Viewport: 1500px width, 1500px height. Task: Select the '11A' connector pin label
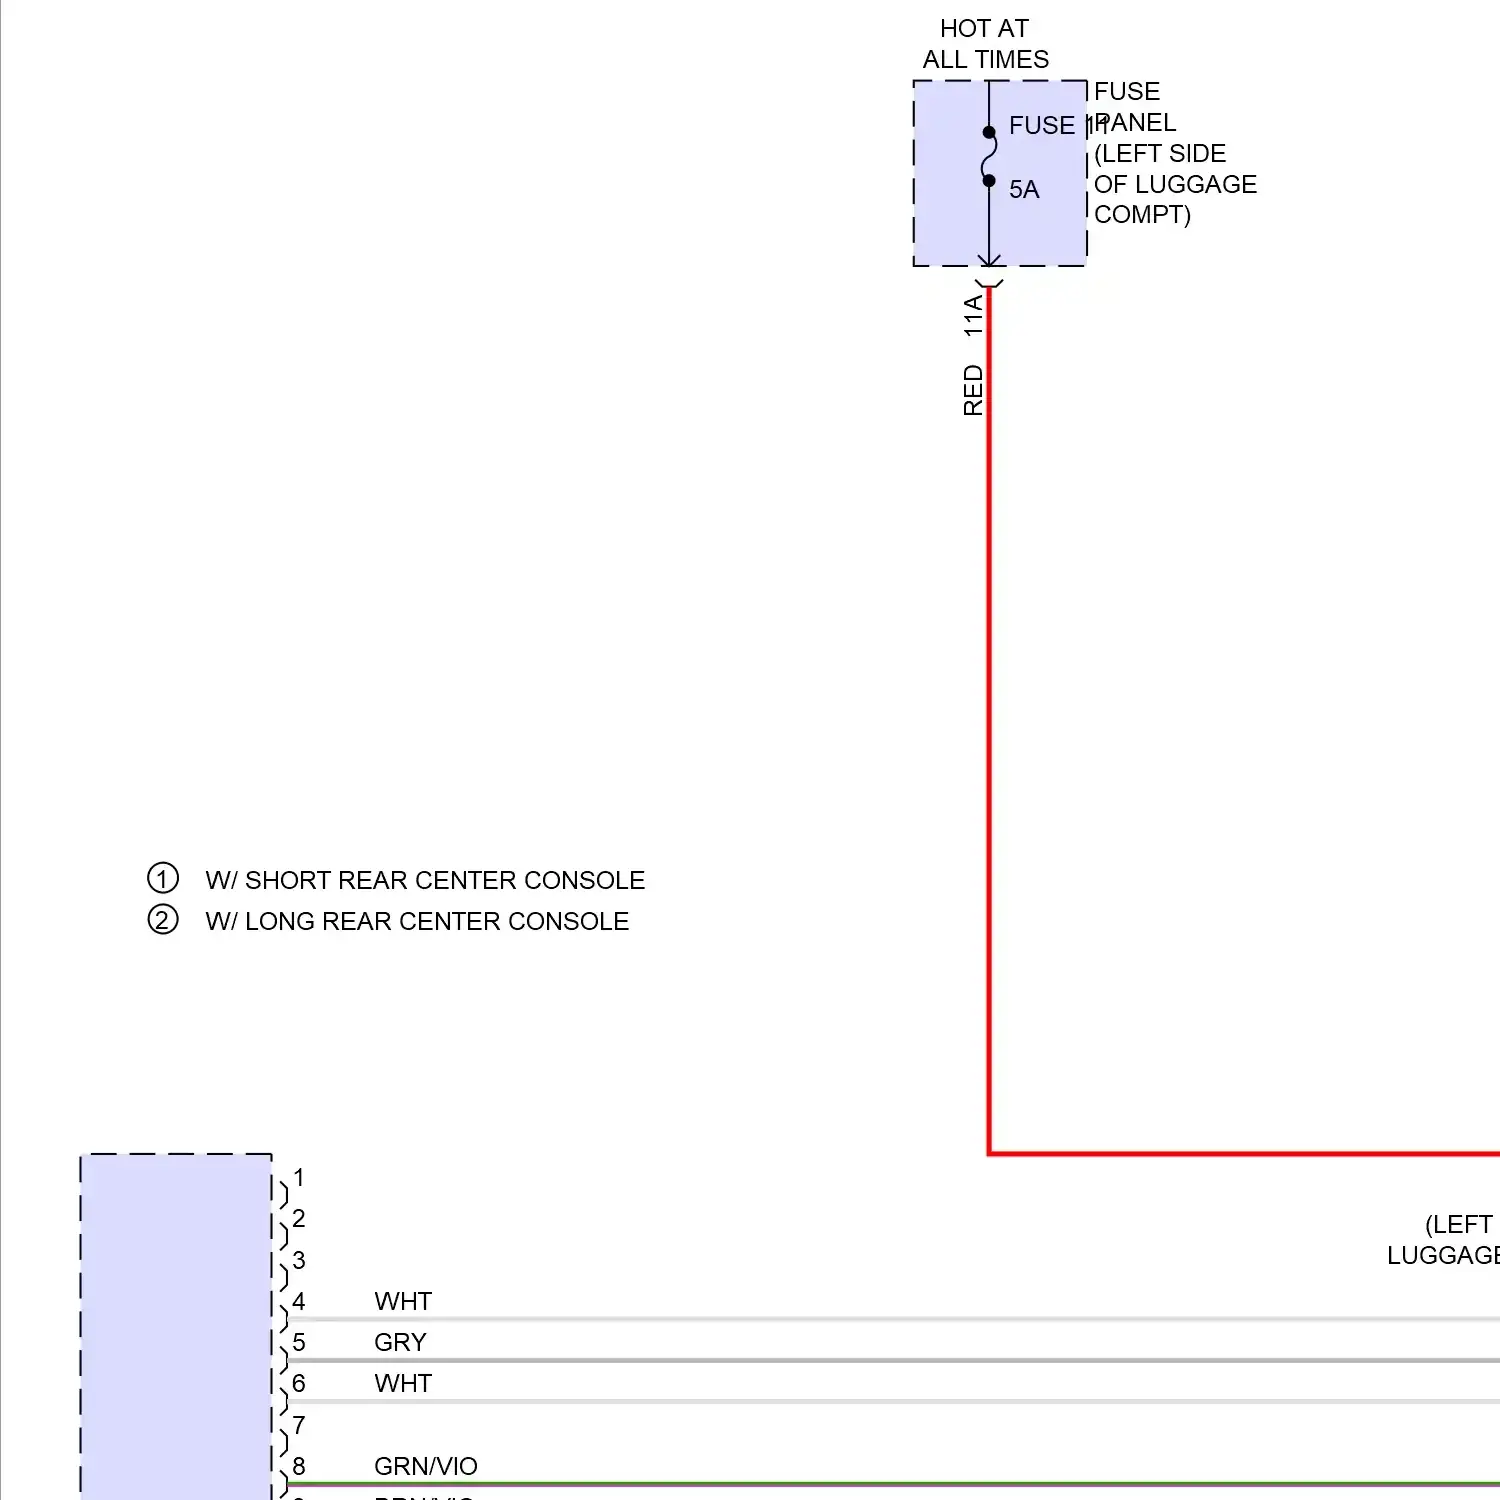coord(973,316)
